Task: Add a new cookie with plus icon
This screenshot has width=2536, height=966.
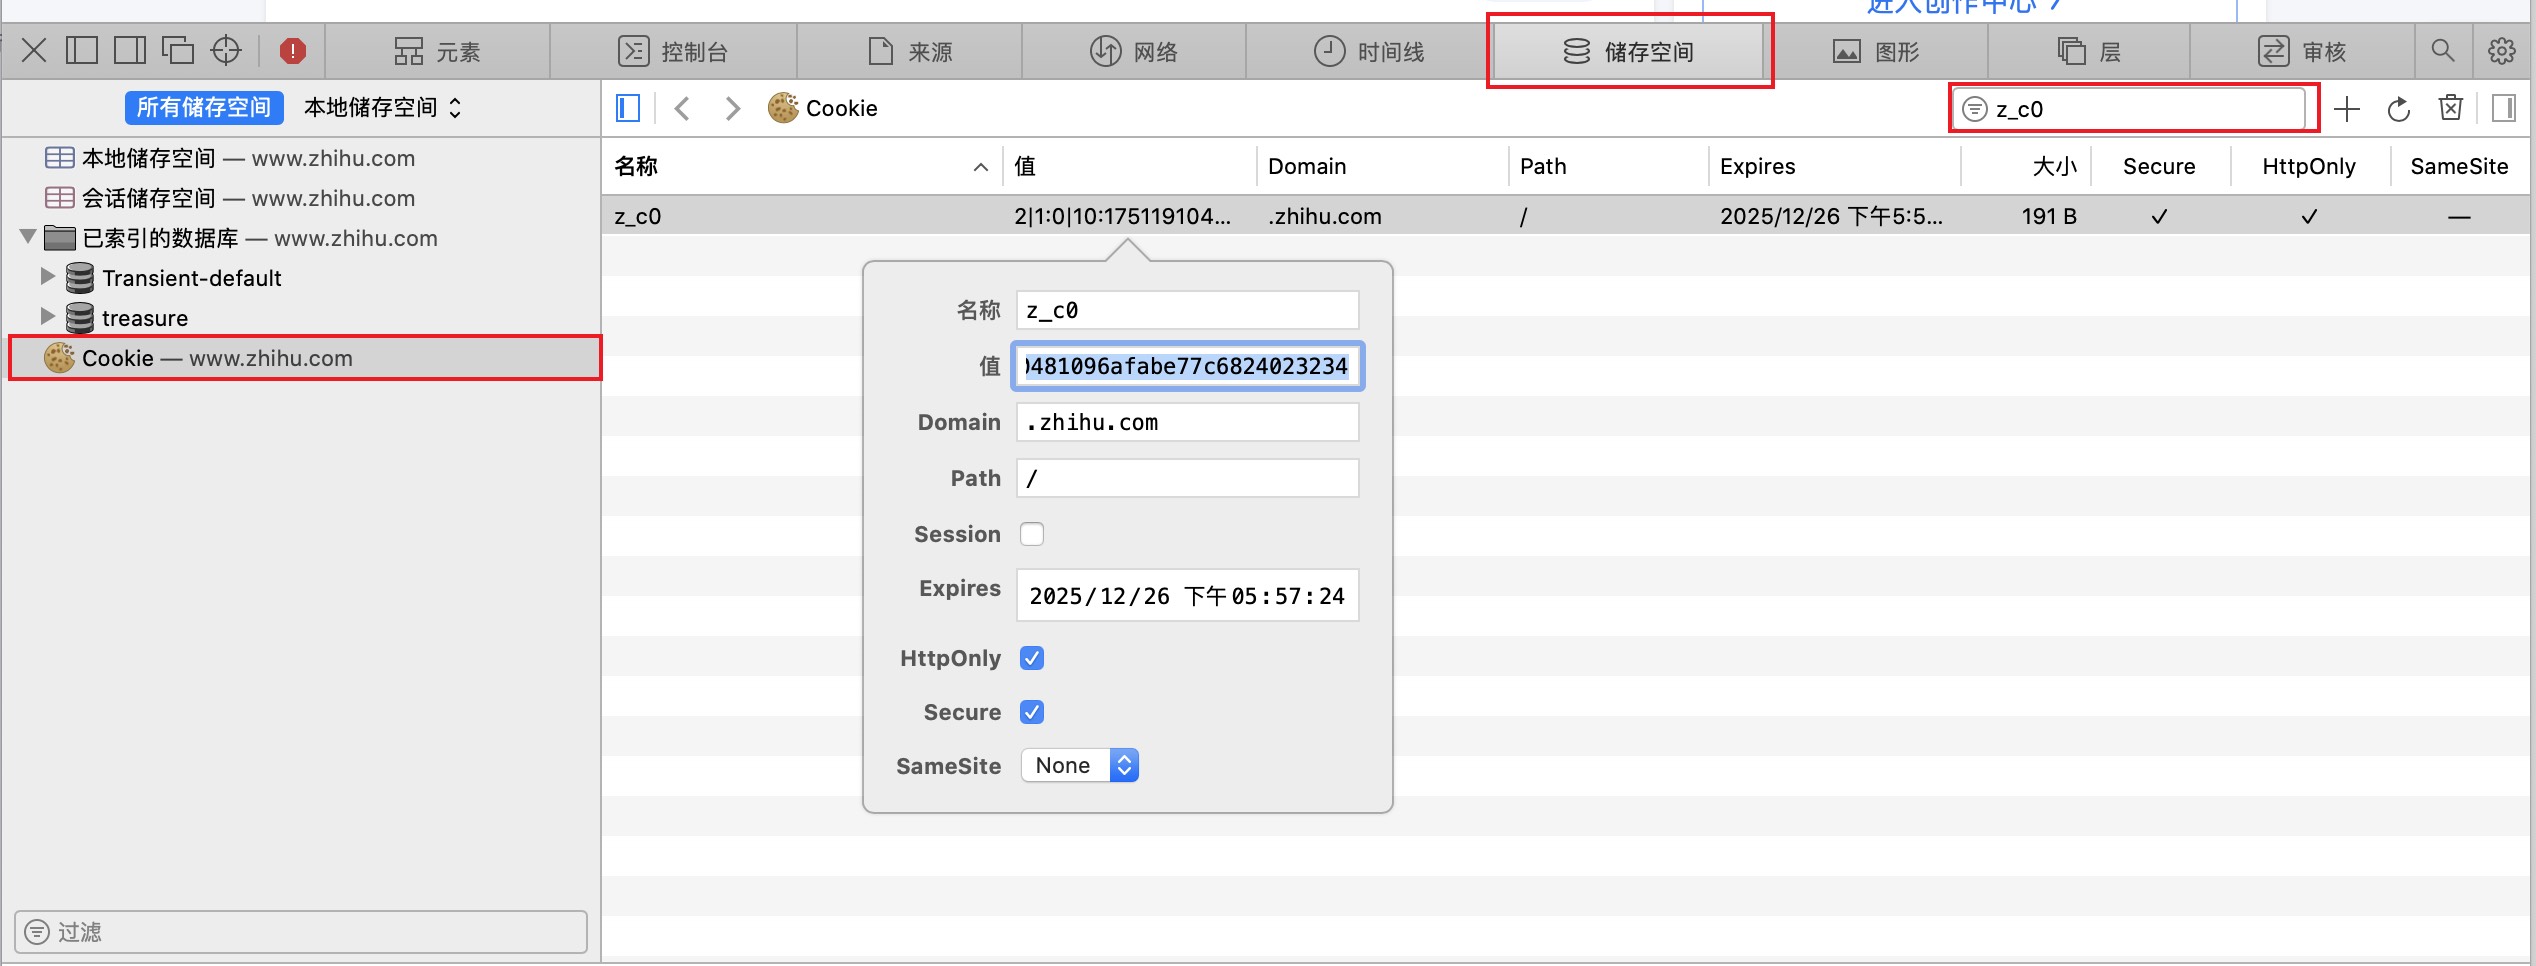Action: pyautogui.click(x=2346, y=109)
